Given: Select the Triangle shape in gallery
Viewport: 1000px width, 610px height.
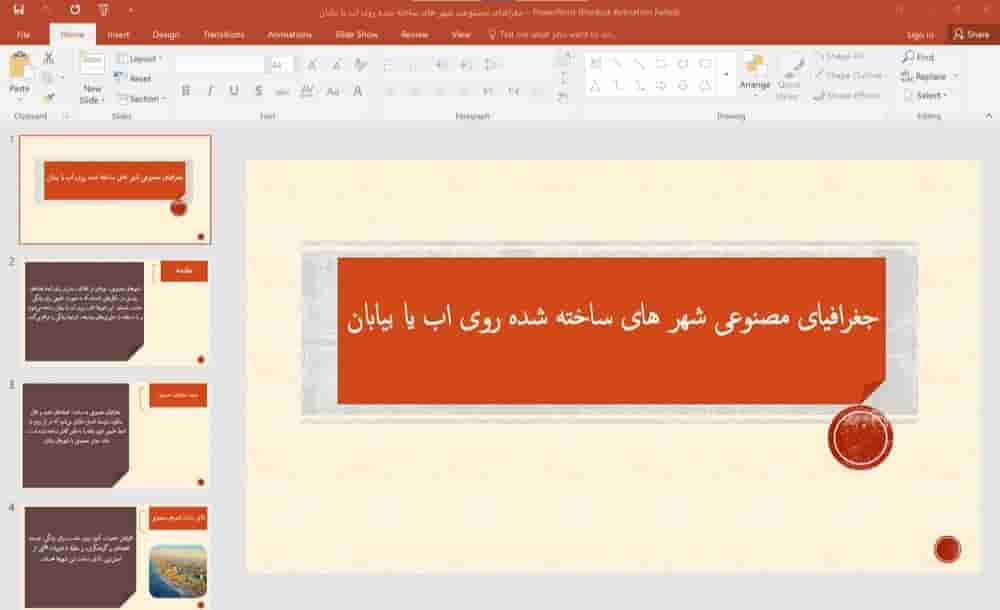Looking at the screenshot, I should (x=596, y=86).
